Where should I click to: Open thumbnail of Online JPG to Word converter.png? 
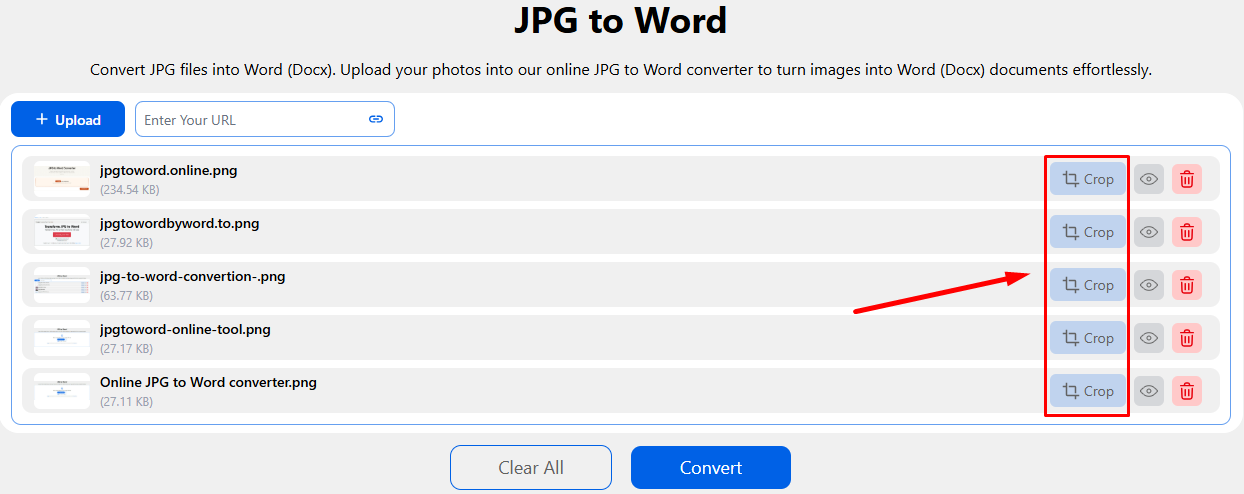click(62, 391)
